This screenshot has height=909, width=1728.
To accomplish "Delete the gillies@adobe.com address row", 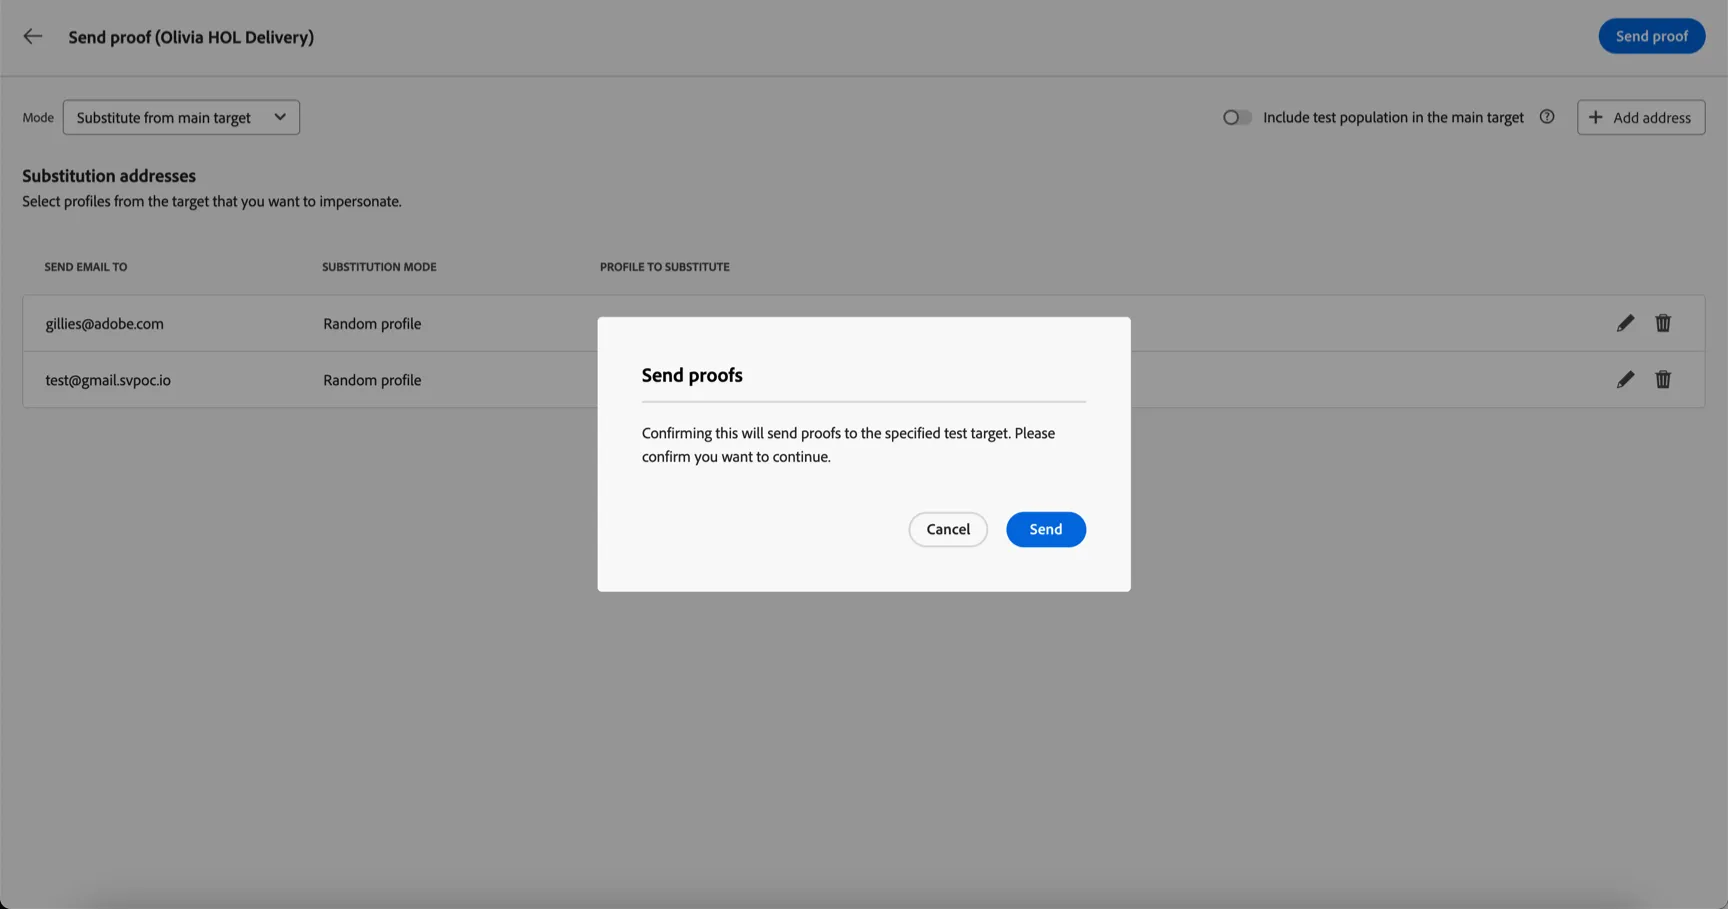I will [x=1663, y=323].
